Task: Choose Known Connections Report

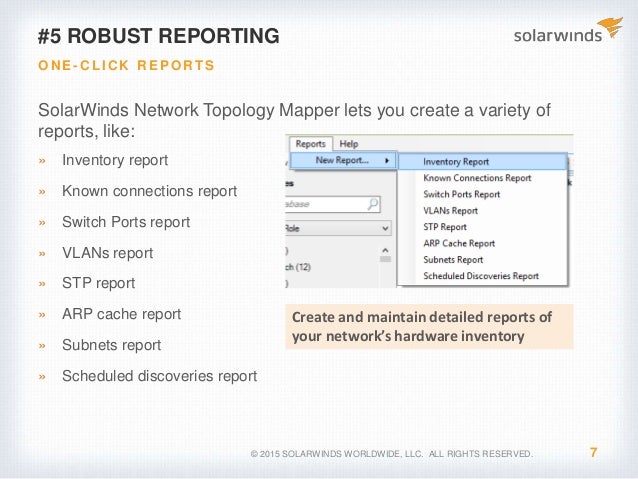Action: [x=482, y=178]
